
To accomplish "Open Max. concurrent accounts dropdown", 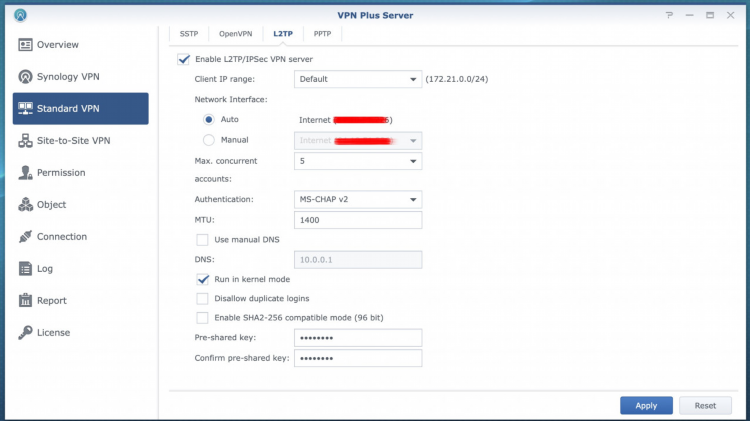I will [x=358, y=161].
